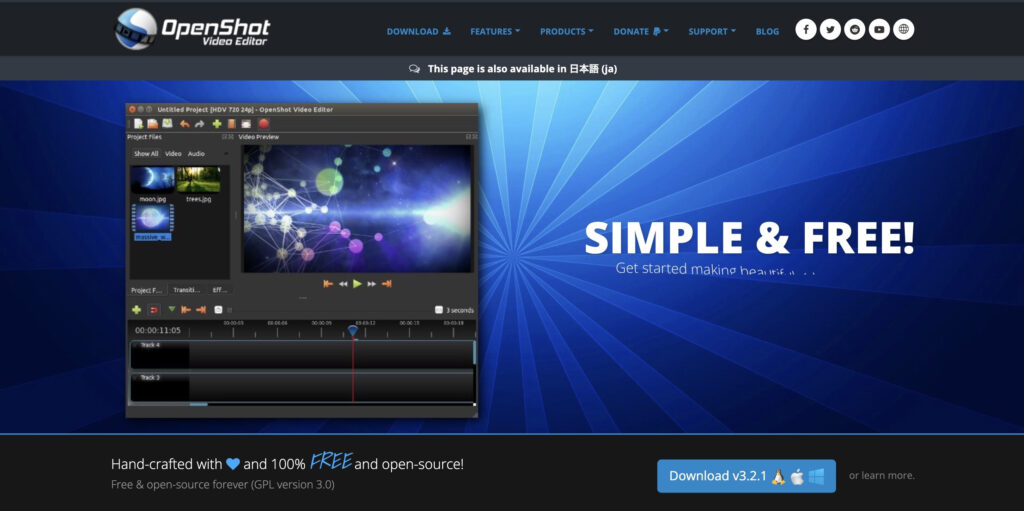
Task: Click Next Marker icon in timeline toolbar
Action: pyautogui.click(x=201, y=310)
